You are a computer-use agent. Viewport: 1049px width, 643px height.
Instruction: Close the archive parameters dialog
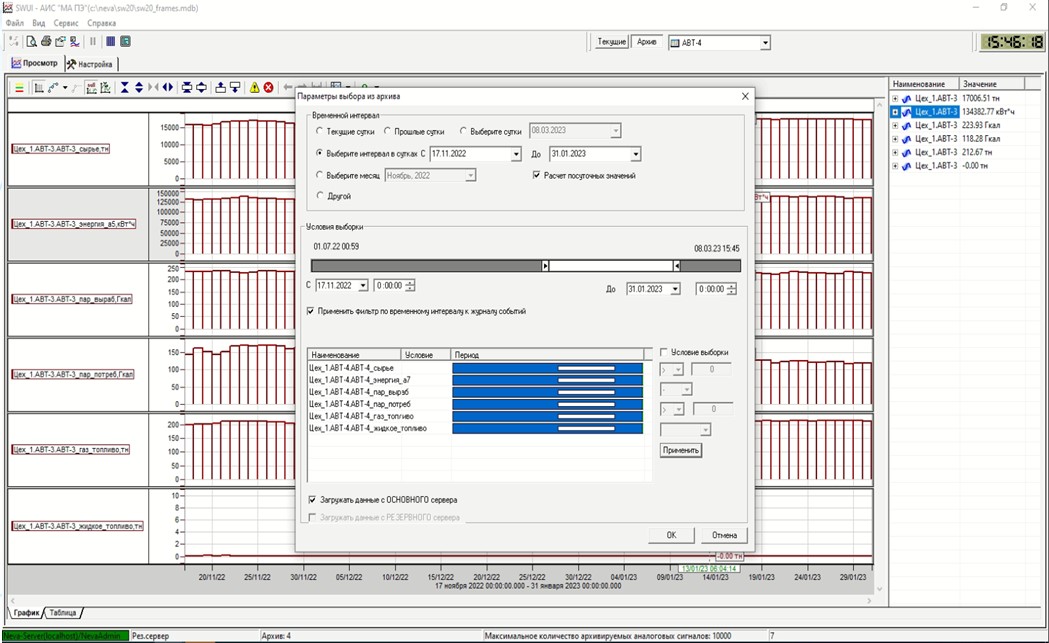click(745, 96)
